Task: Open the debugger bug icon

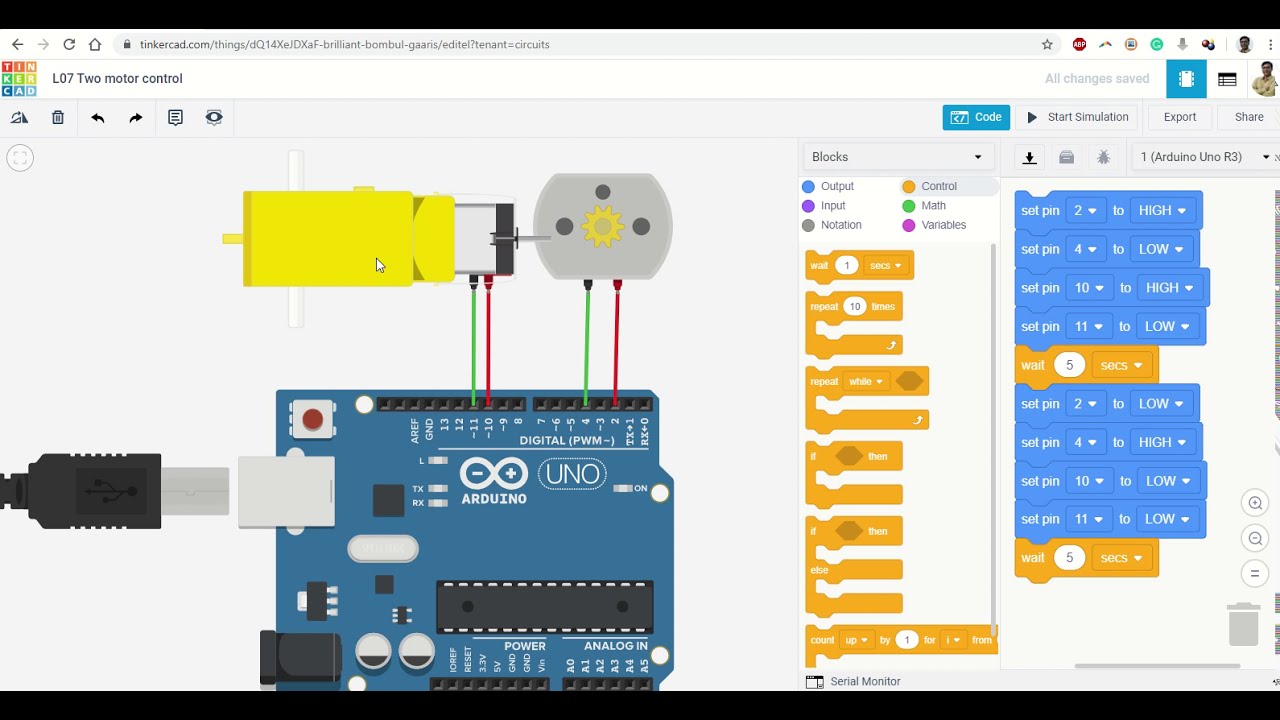Action: (x=1103, y=157)
